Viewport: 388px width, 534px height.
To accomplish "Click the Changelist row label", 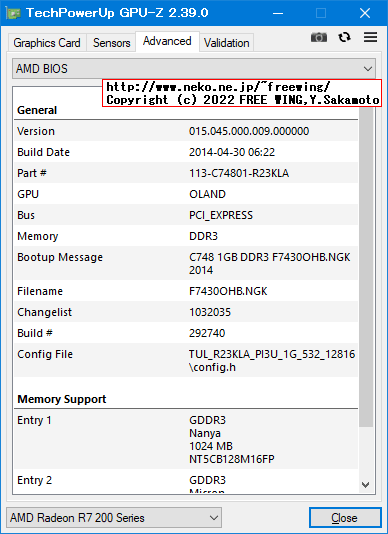I will pyautogui.click(x=44, y=312).
